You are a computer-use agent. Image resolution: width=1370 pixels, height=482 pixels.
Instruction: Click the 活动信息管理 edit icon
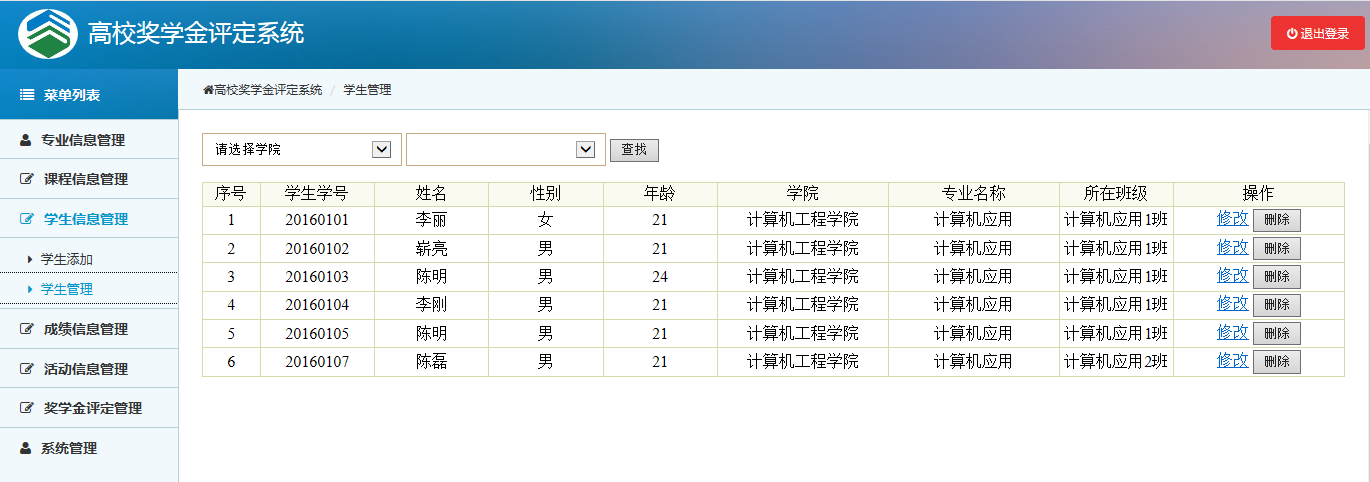(27, 369)
